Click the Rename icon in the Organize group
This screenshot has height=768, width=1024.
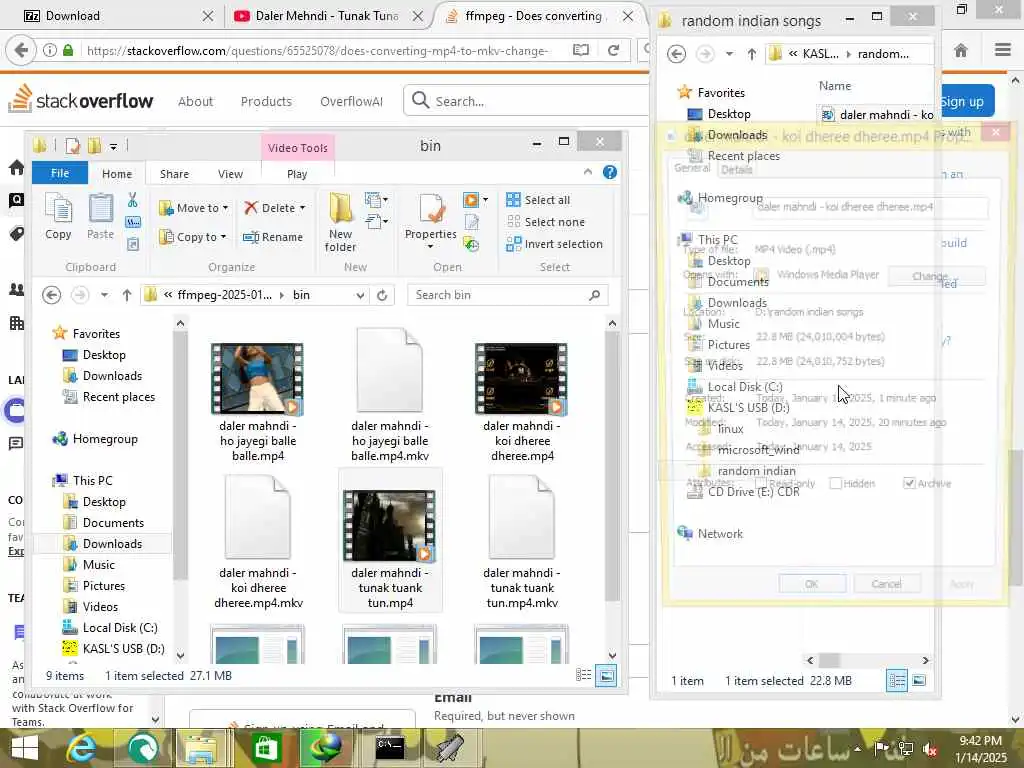click(250, 237)
